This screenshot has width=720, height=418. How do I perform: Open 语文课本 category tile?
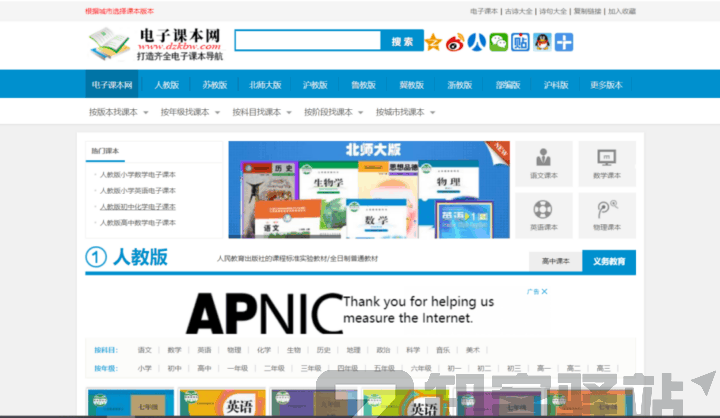[544, 163]
